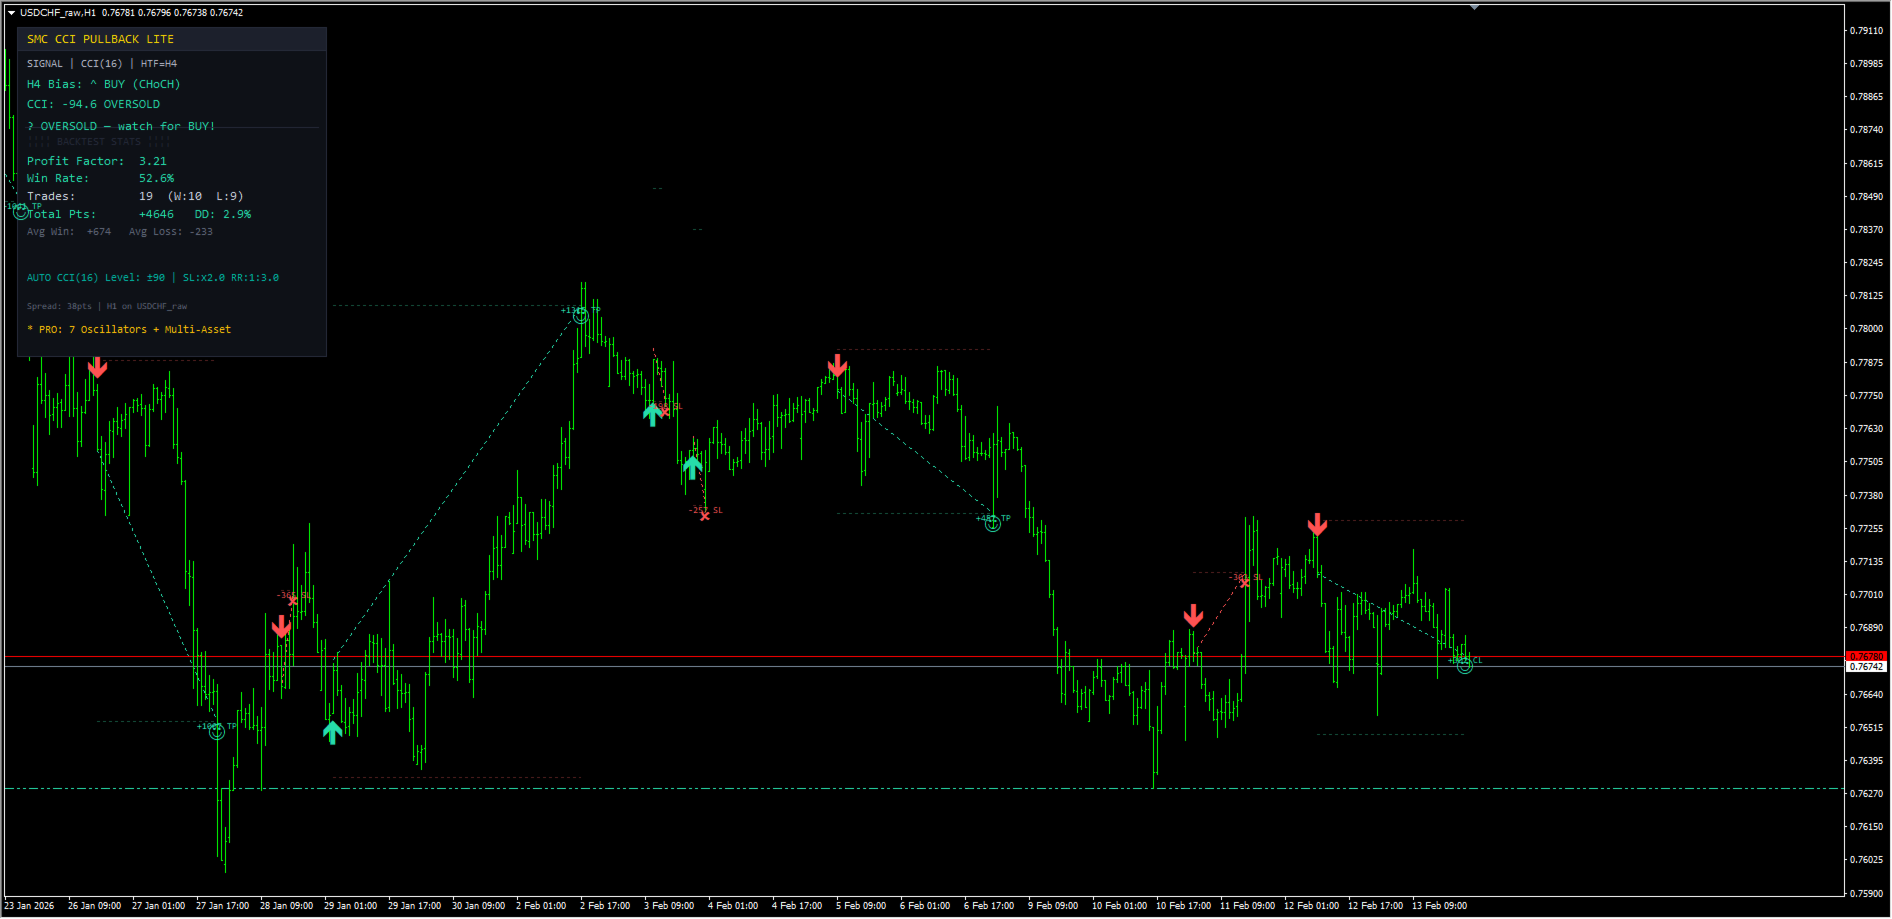Select the CL smiley marker at the latest bar

click(x=1465, y=665)
